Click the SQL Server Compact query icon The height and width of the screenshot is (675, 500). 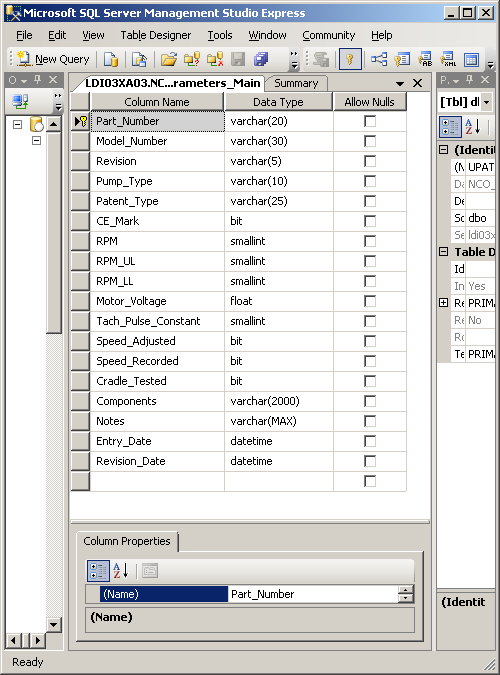(139, 59)
